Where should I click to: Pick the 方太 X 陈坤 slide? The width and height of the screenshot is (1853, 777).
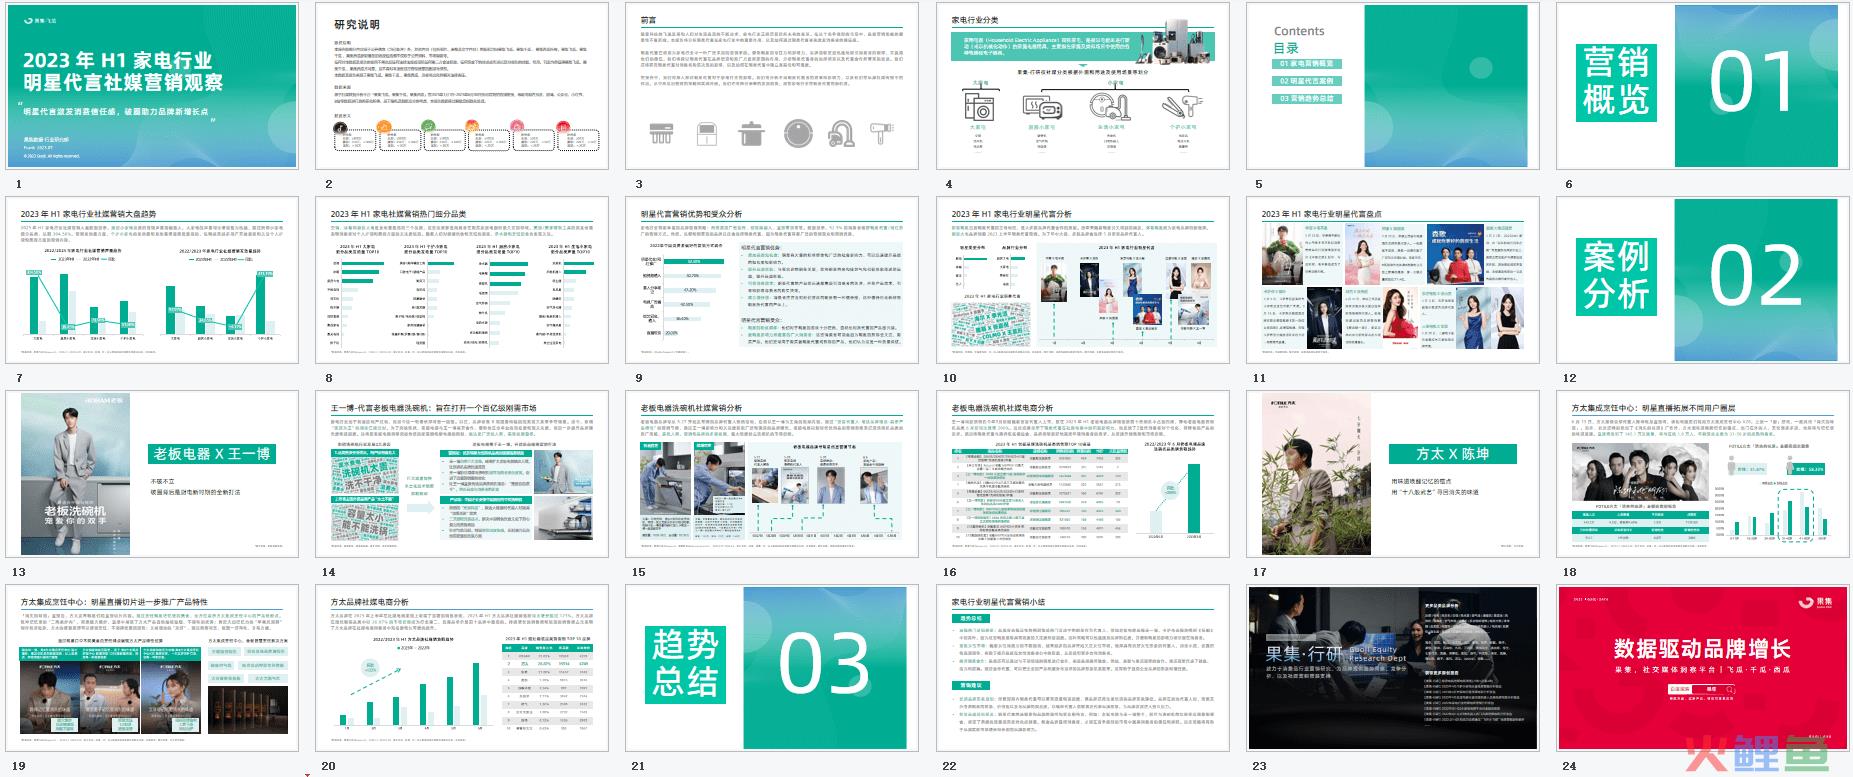coord(1393,474)
